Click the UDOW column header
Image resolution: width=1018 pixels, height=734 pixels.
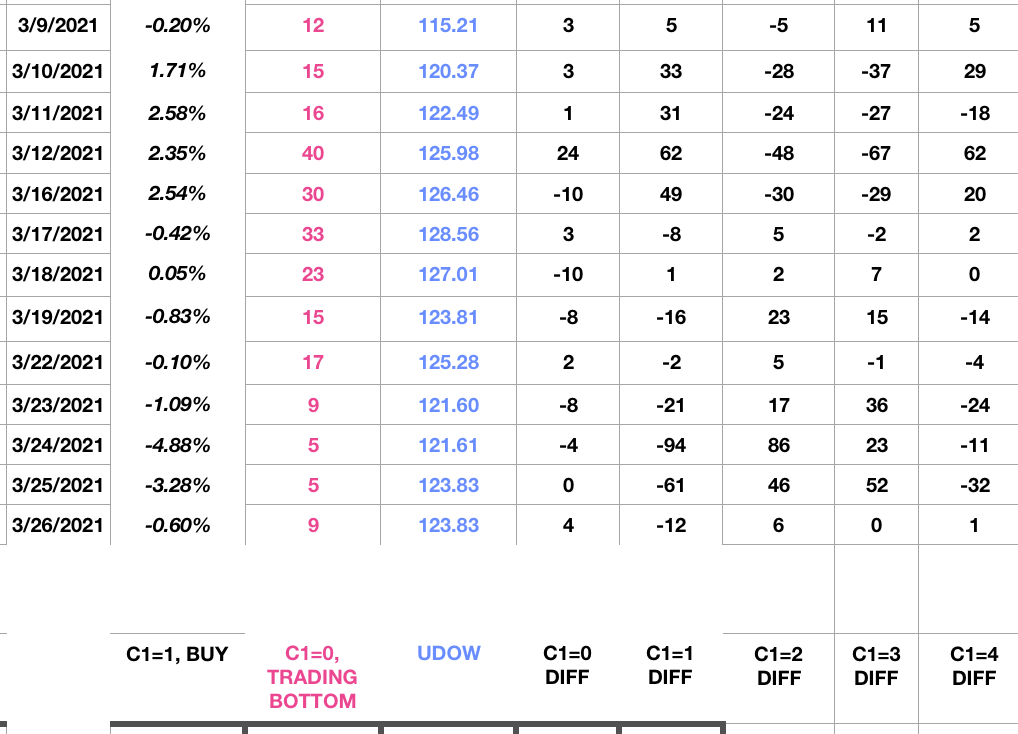(448, 653)
